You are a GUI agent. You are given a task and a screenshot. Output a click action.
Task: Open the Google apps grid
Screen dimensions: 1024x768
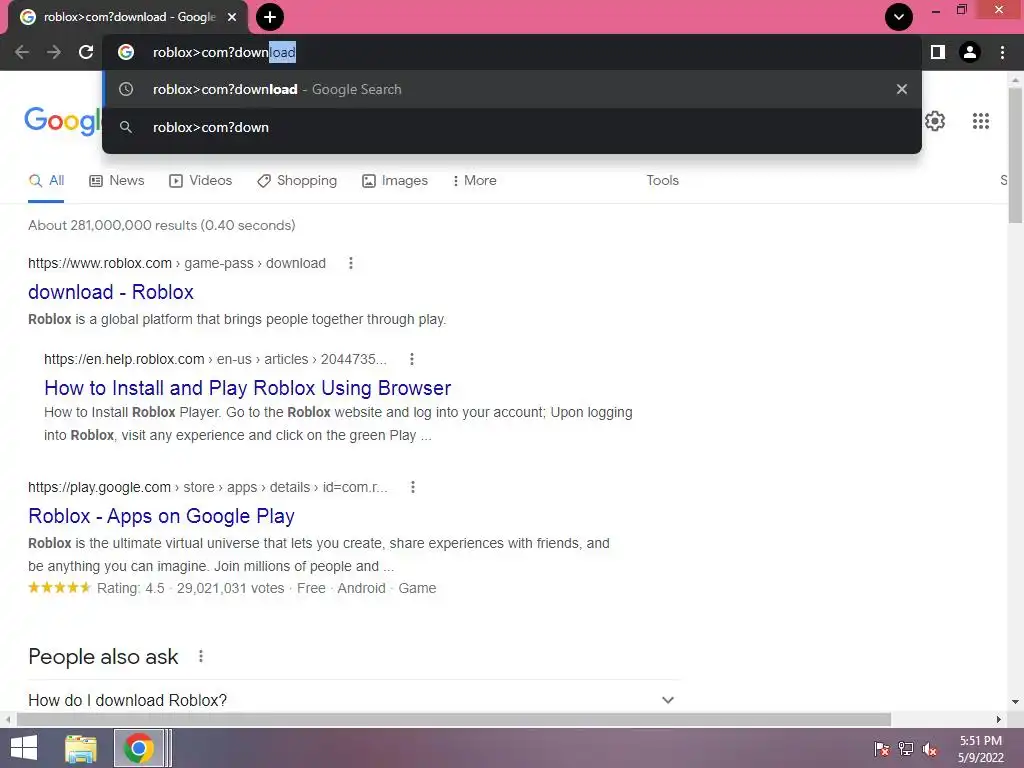pos(980,121)
